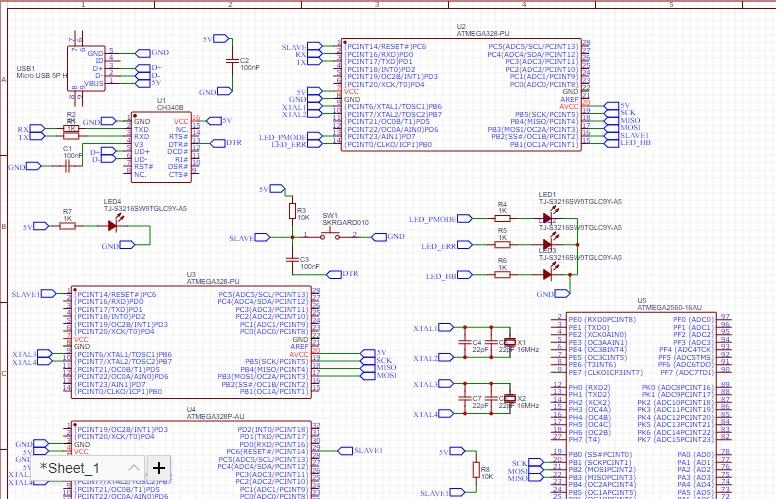776x499 pixels.
Task: Click the 5V net port above R8
Action: 457,451
